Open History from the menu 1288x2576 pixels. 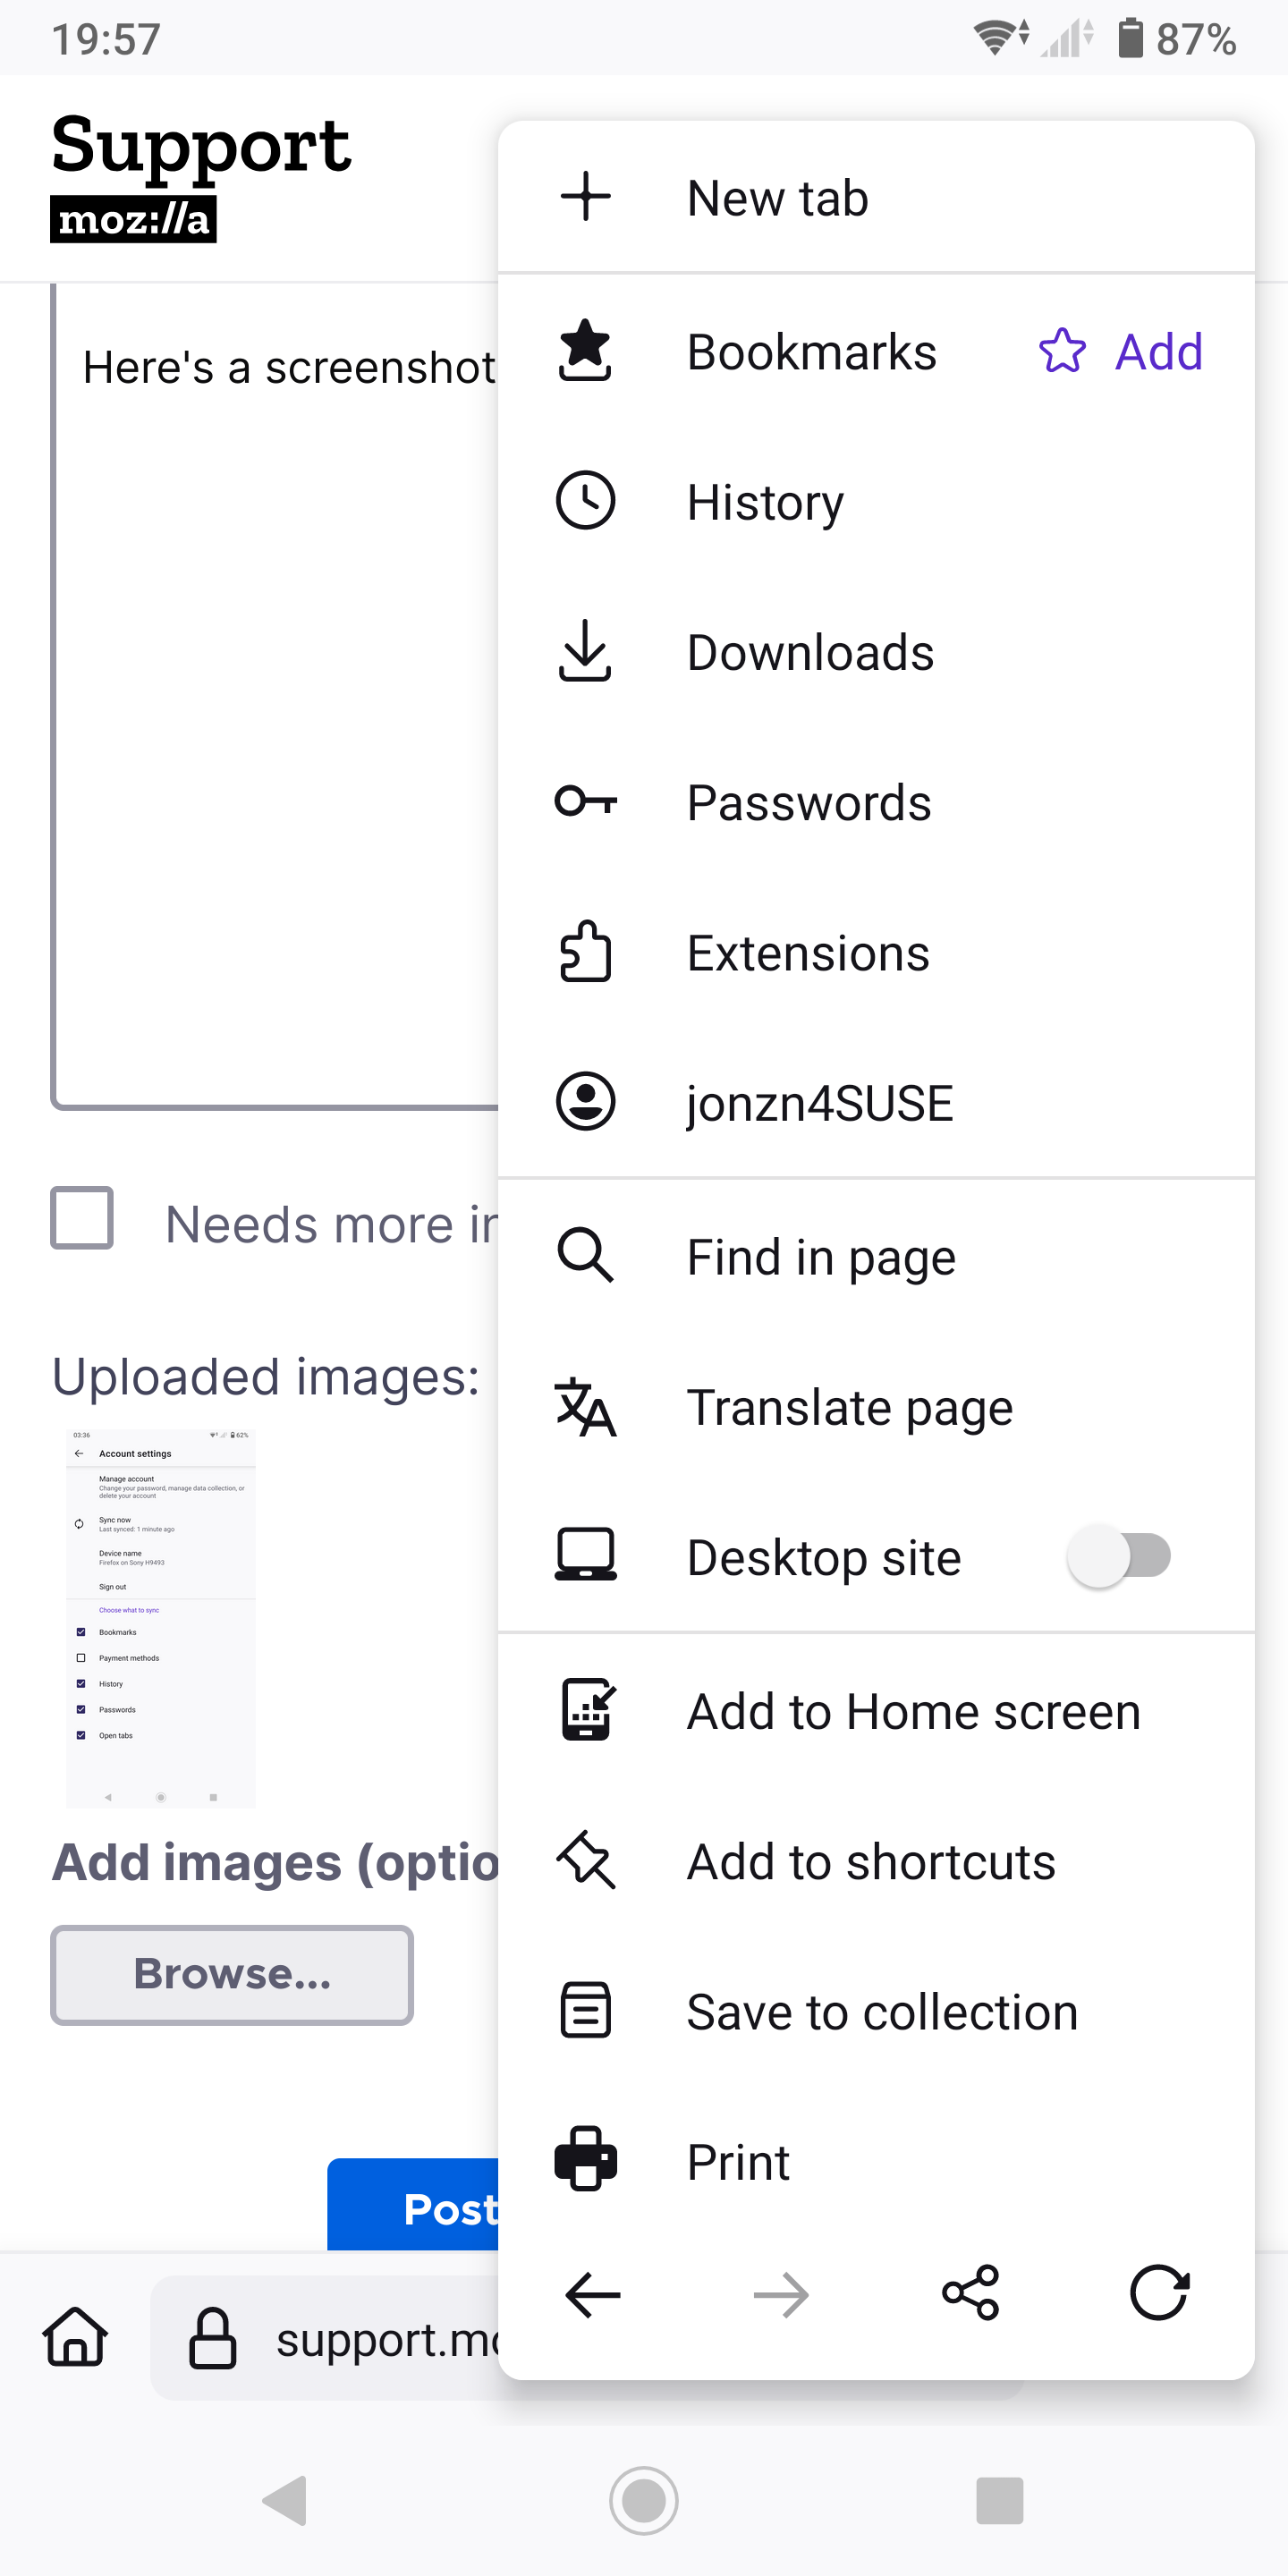(x=876, y=501)
